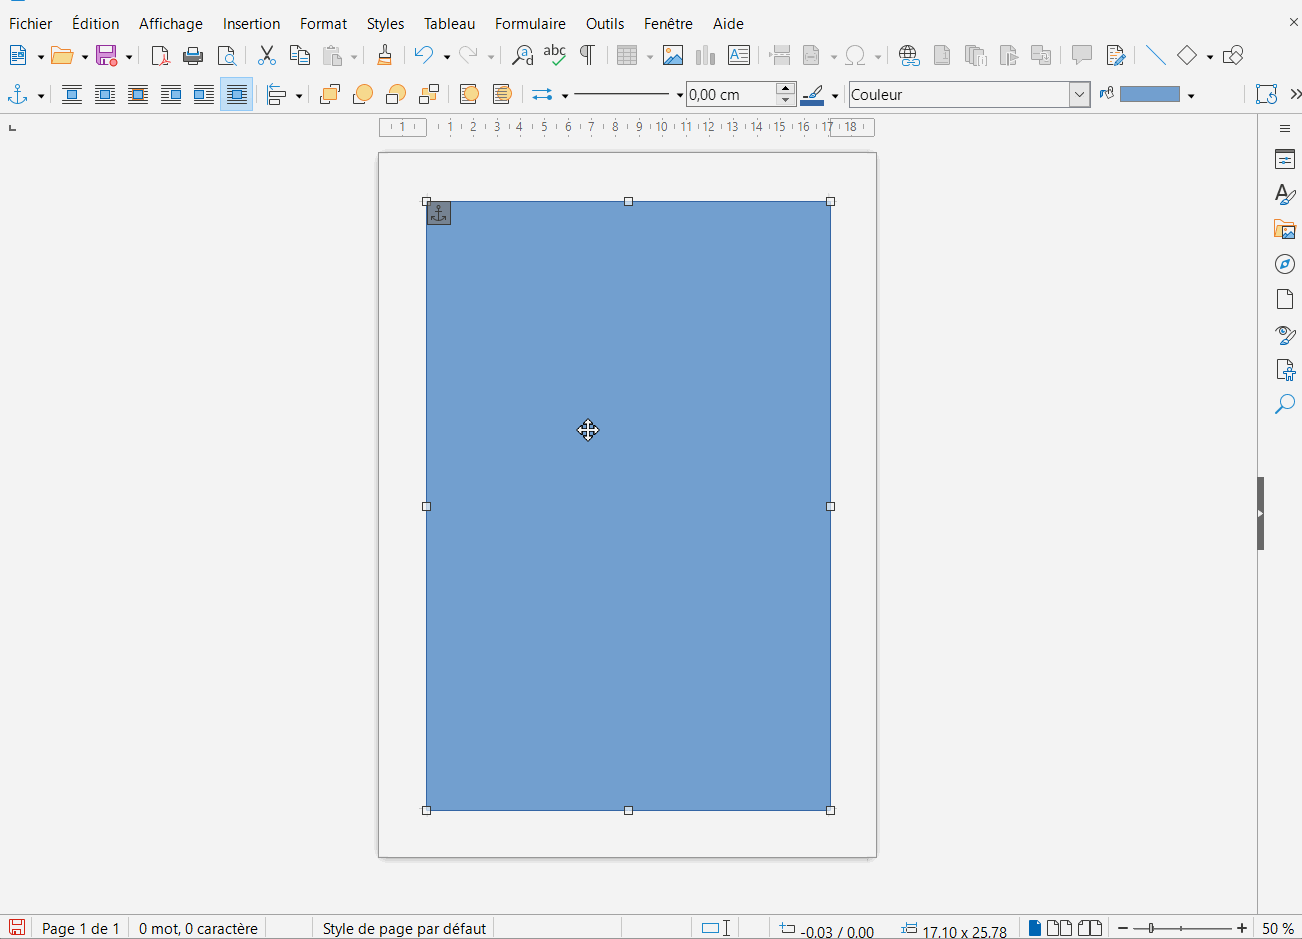
Task: Click the Export as PDF icon
Action: tap(160, 56)
